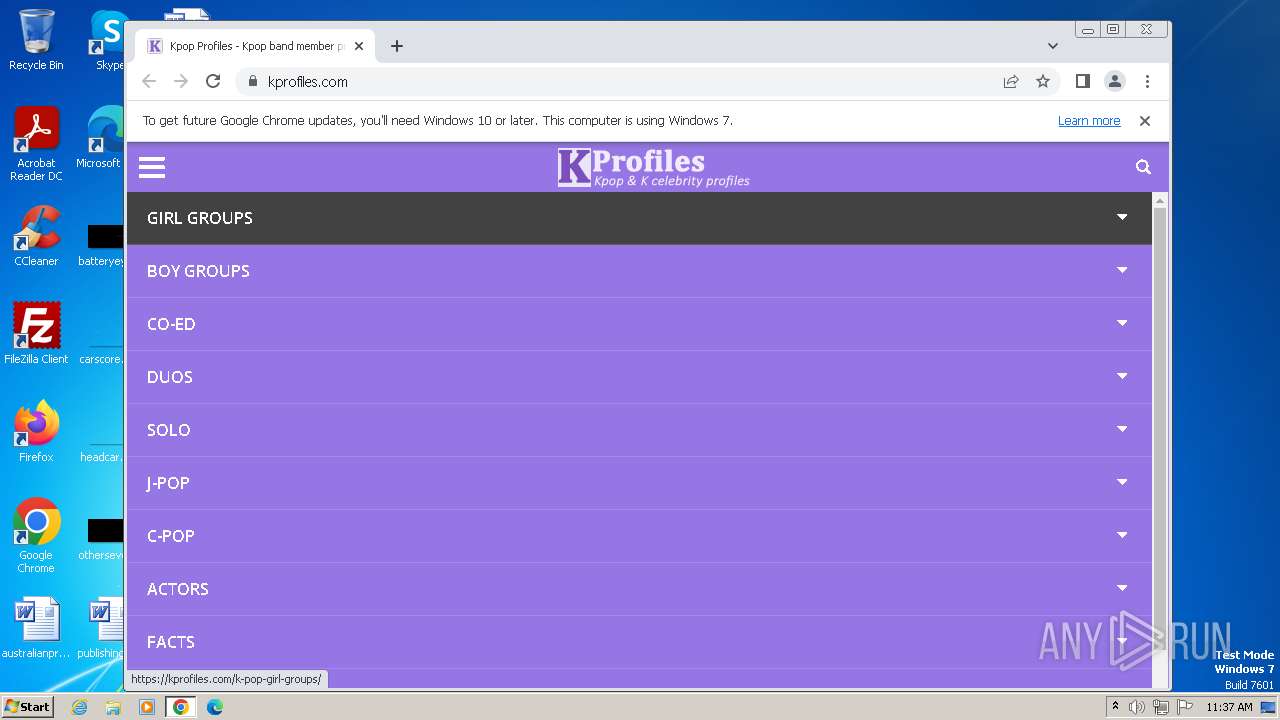
Task: Click the page scrollbar up arrow
Action: 1160,201
